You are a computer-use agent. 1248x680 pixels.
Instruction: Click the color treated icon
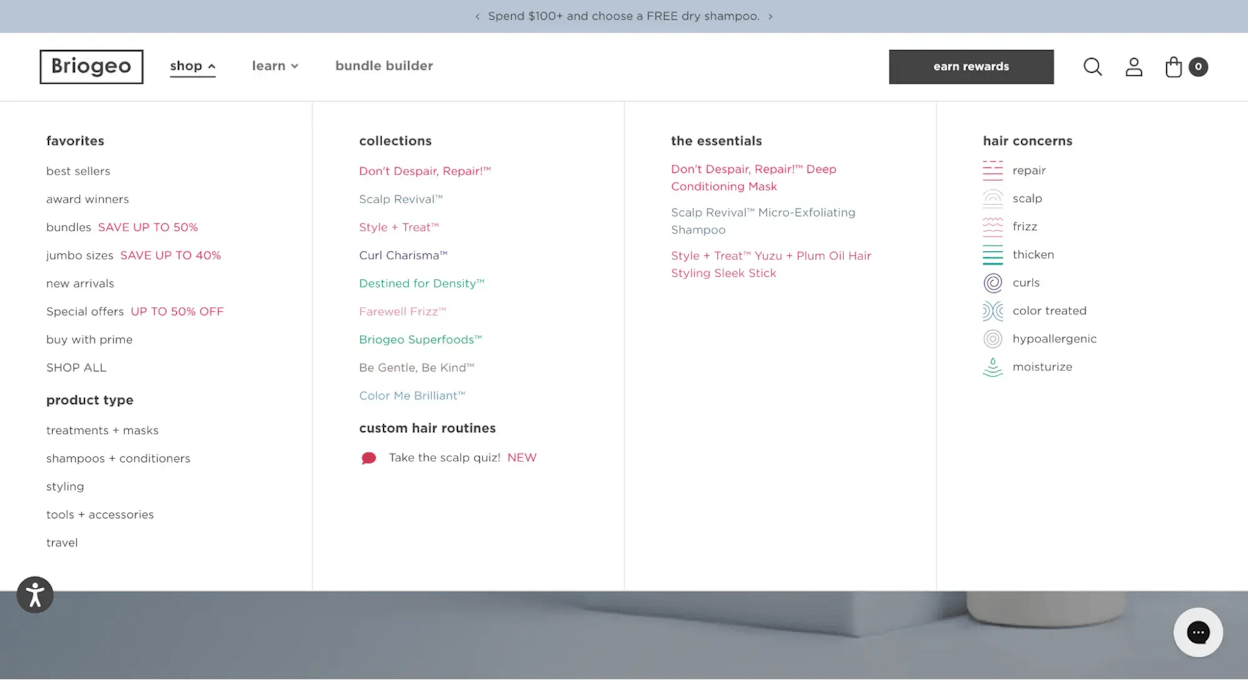[x=992, y=310]
